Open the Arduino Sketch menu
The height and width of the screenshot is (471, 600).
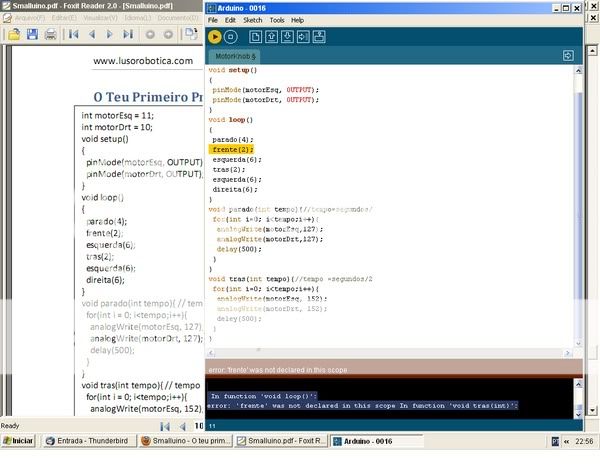tap(253, 20)
